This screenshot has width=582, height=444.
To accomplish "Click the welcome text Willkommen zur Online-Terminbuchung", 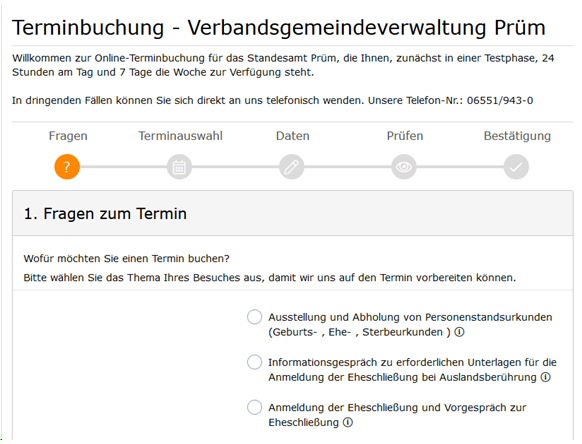I will pyautogui.click(x=283, y=65).
